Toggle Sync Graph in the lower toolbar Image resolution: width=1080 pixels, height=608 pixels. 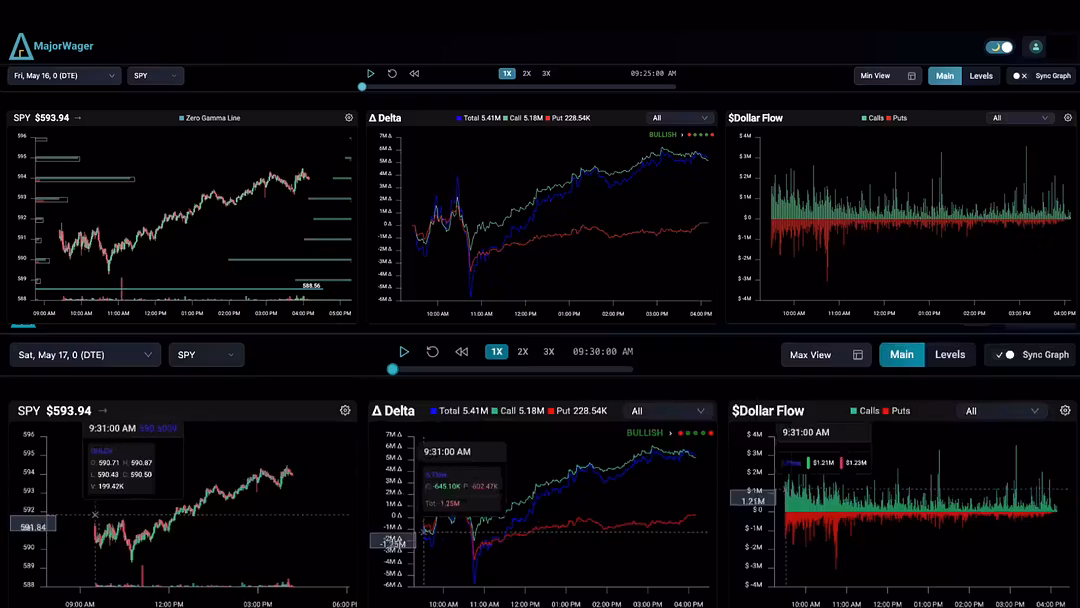1005,355
